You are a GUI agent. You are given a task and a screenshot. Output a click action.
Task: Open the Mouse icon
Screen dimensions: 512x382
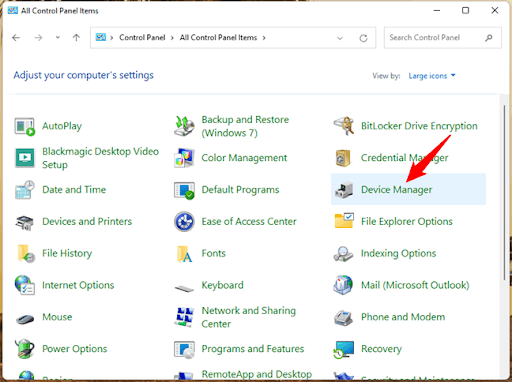pos(25,319)
